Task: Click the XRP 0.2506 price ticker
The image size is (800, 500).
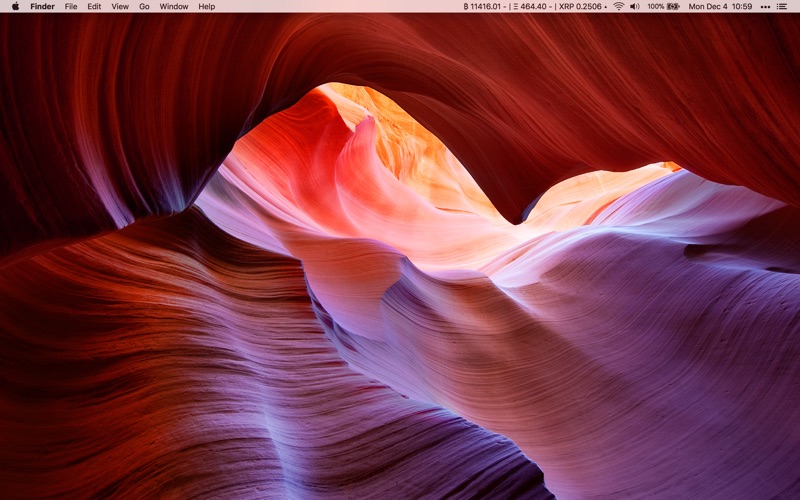Action: [580, 7]
